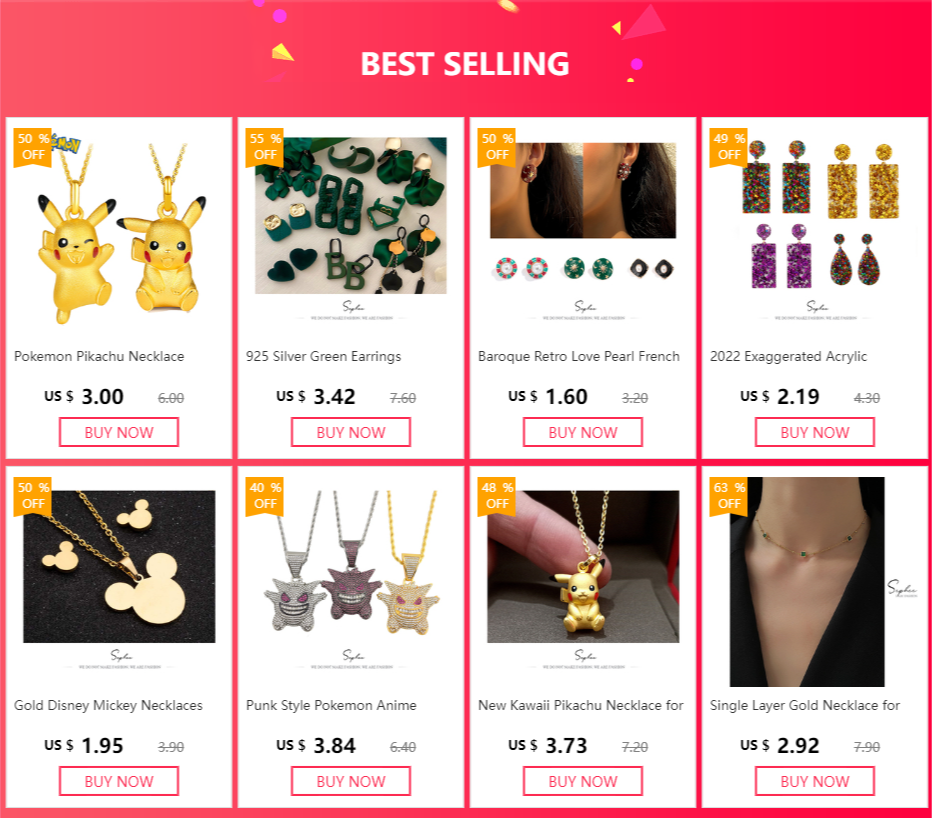
Task: Open the 925 Silver Green Earrings title link
Action: tap(323, 357)
